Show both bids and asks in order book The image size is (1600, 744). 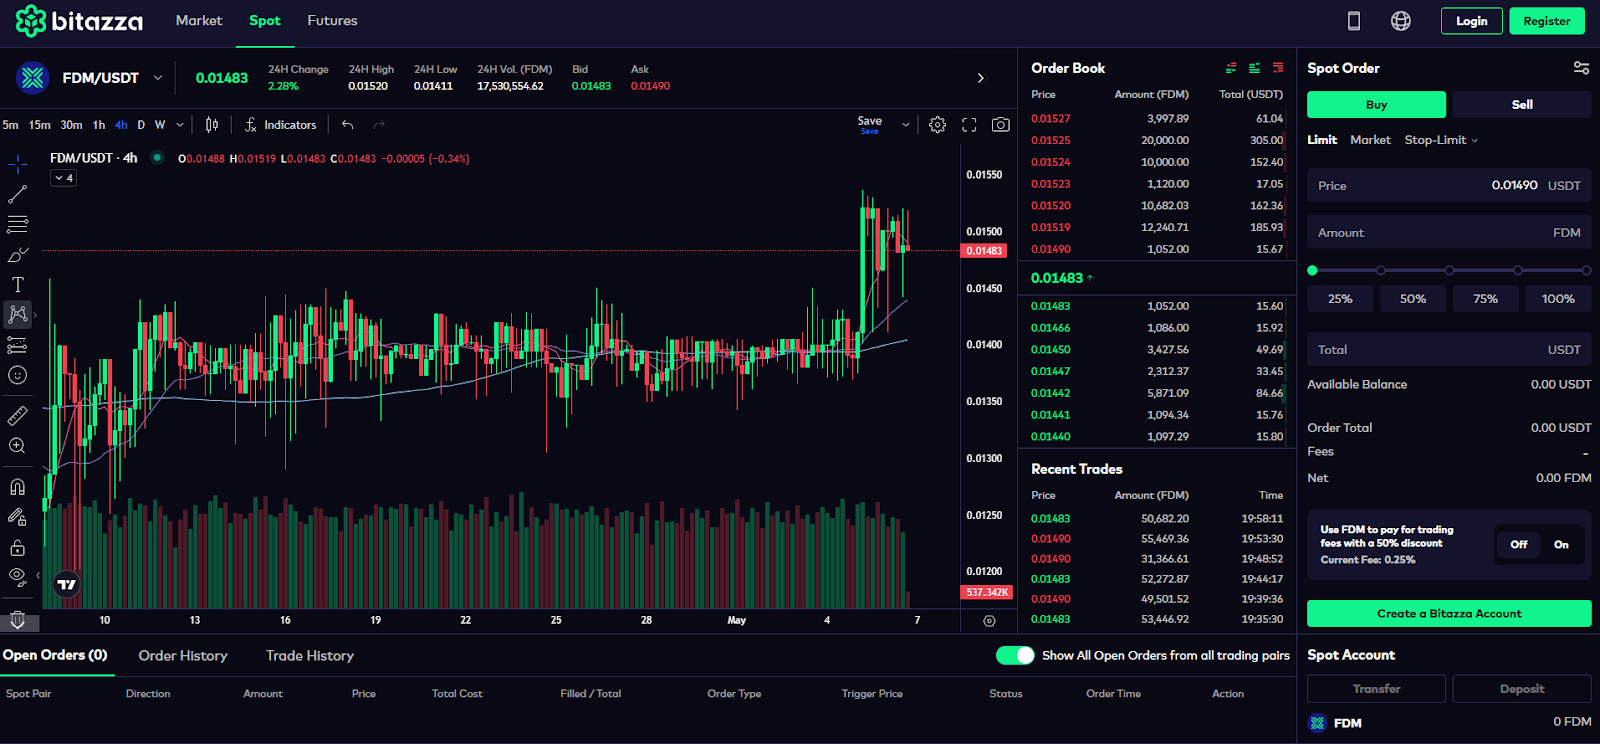click(x=1231, y=68)
